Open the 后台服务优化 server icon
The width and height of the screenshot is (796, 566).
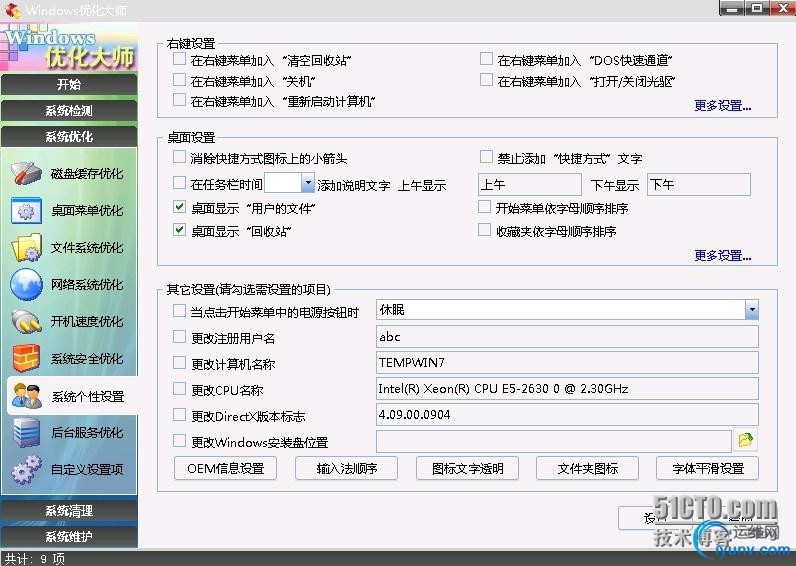pyautogui.click(x=26, y=432)
